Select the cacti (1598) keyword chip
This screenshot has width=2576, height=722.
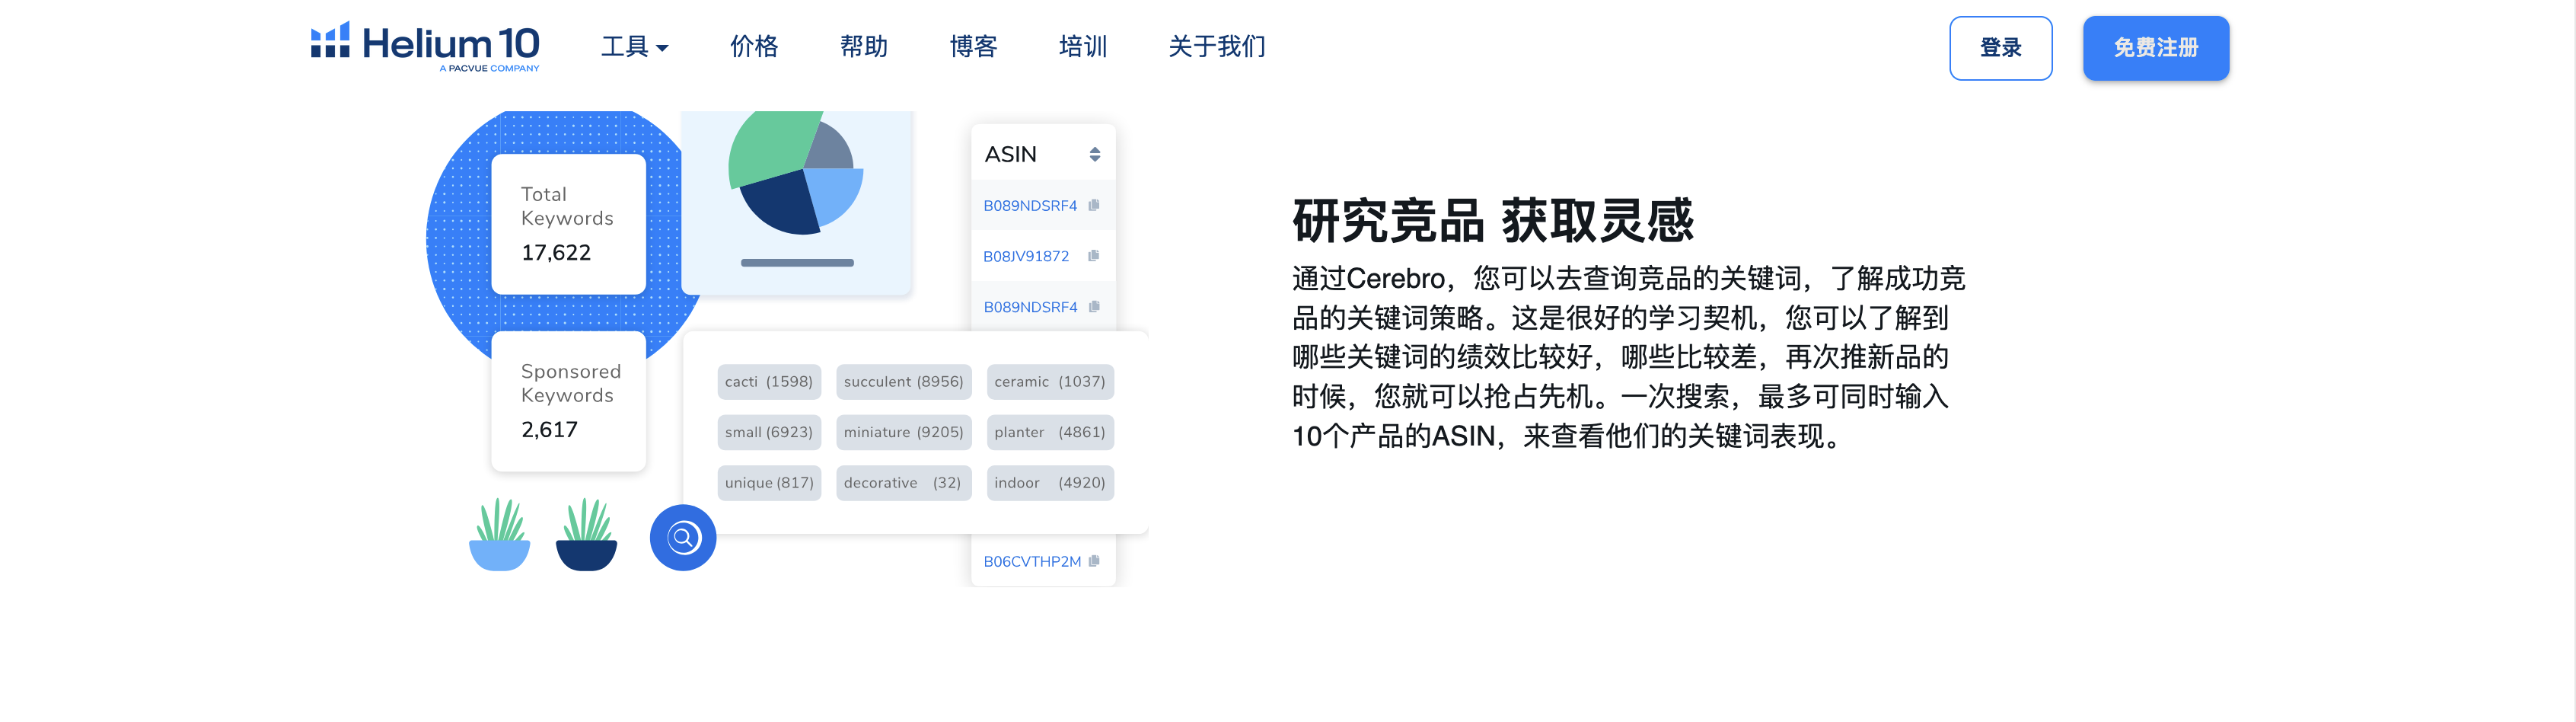768,382
